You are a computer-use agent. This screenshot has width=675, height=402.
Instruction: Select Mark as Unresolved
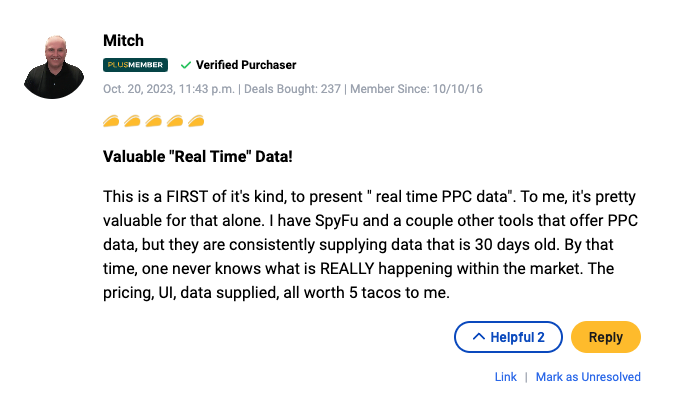pos(588,377)
